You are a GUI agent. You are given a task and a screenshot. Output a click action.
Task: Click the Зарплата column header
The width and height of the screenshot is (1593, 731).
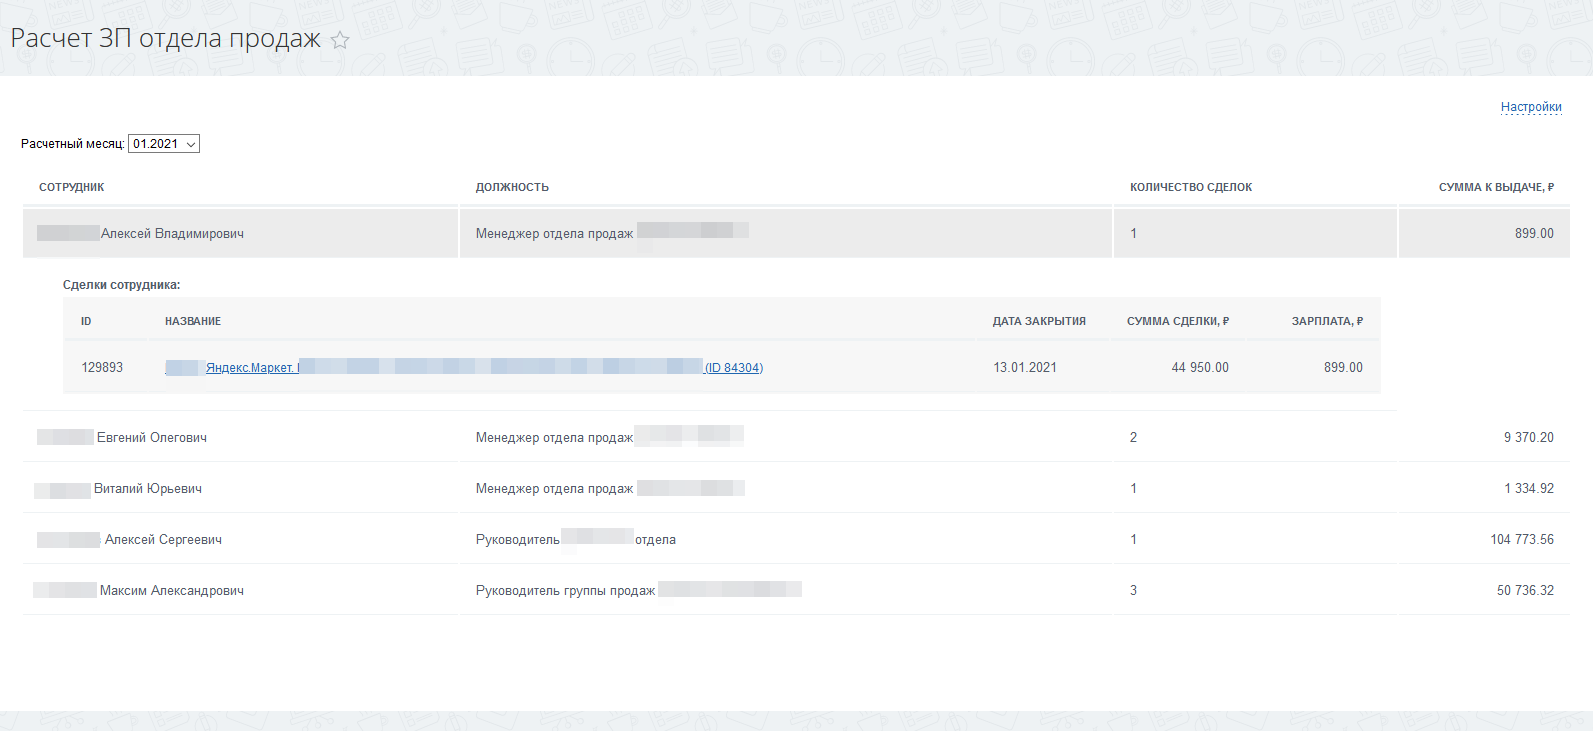[x=1327, y=322]
